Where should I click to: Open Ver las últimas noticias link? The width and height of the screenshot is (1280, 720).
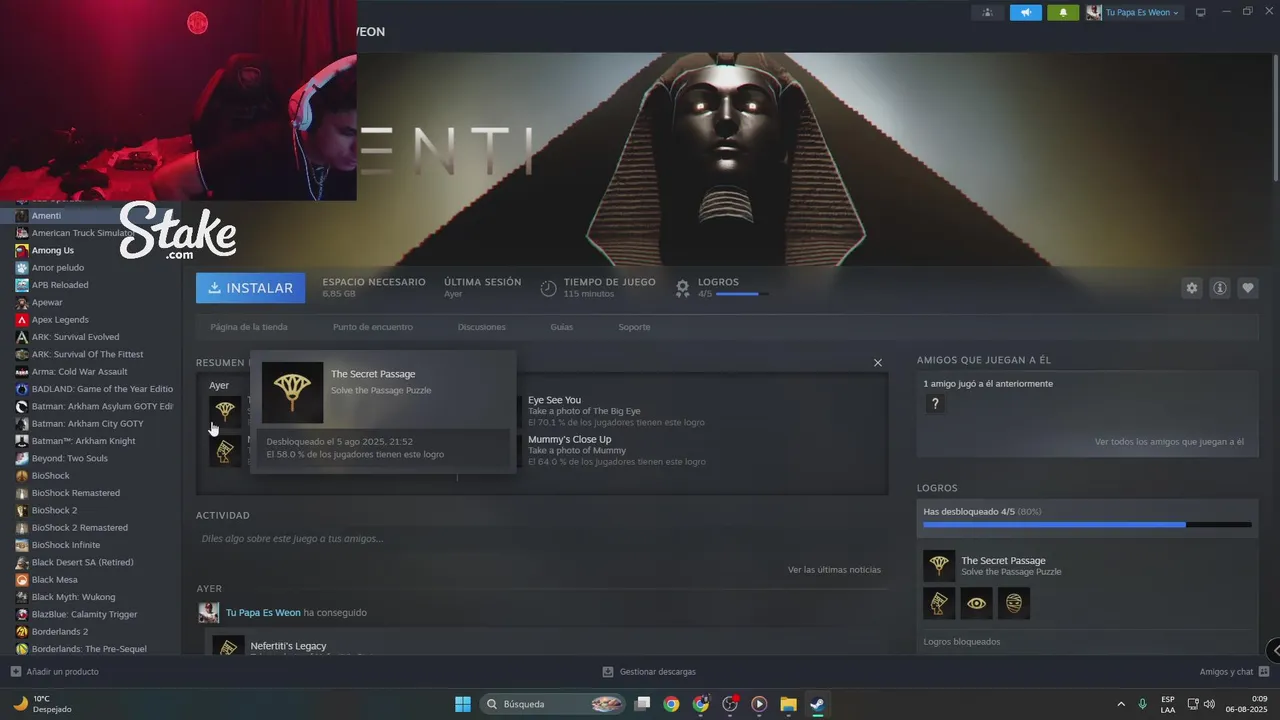tap(834, 570)
